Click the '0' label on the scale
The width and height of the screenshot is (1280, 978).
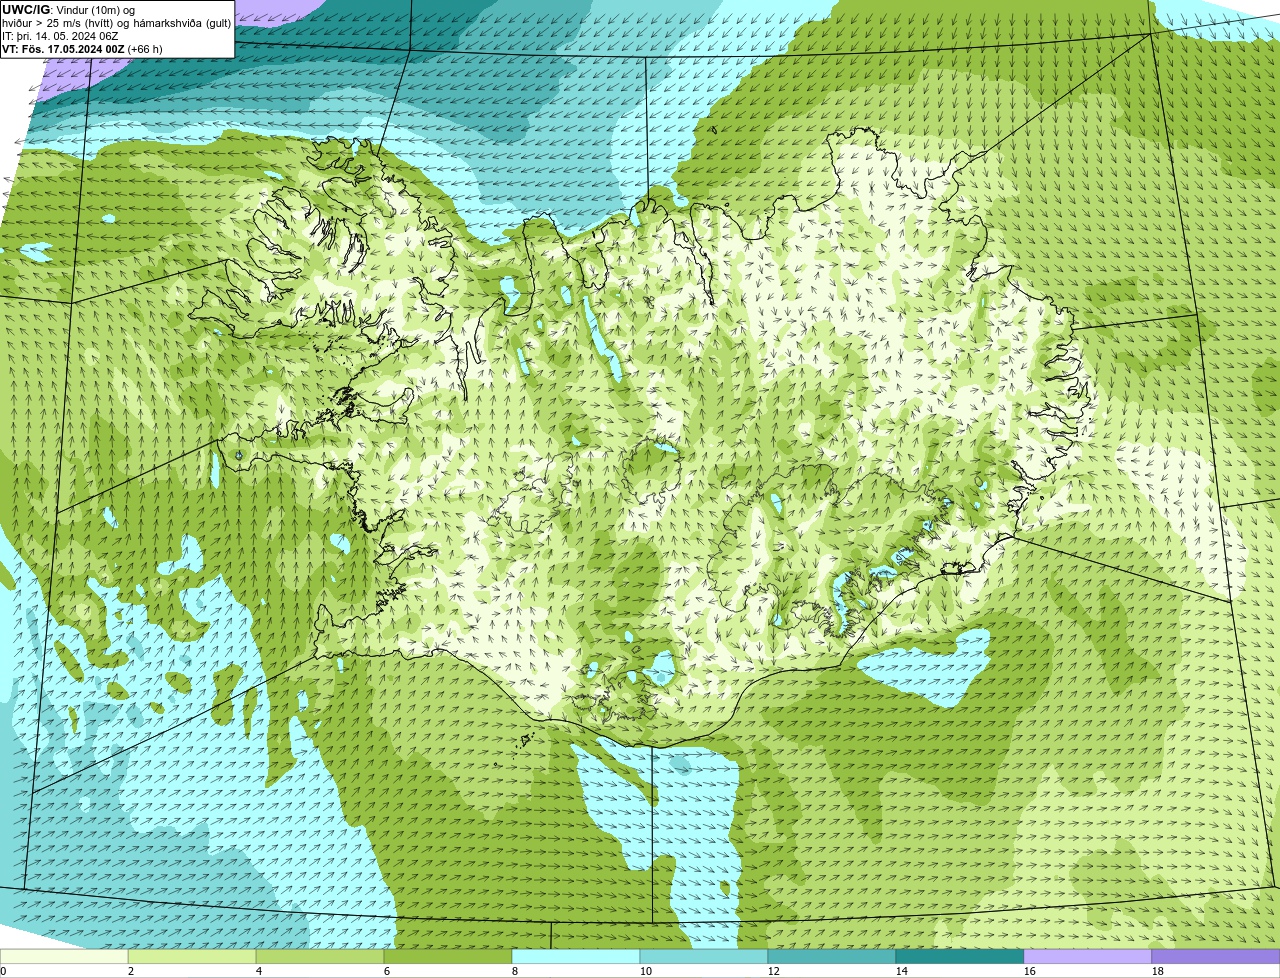(3, 971)
